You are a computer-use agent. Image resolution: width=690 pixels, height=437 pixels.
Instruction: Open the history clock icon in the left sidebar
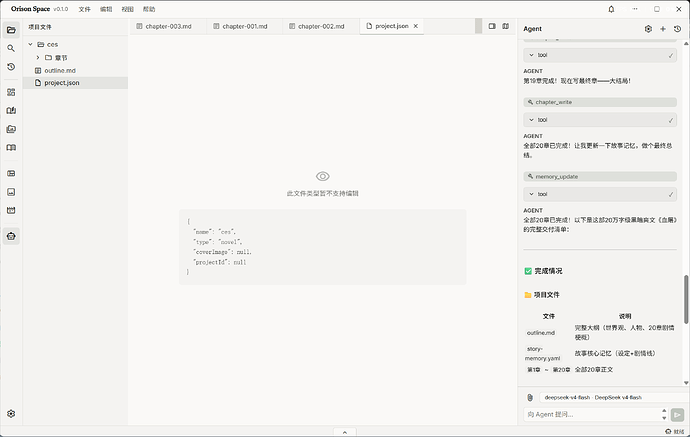tap(11, 67)
